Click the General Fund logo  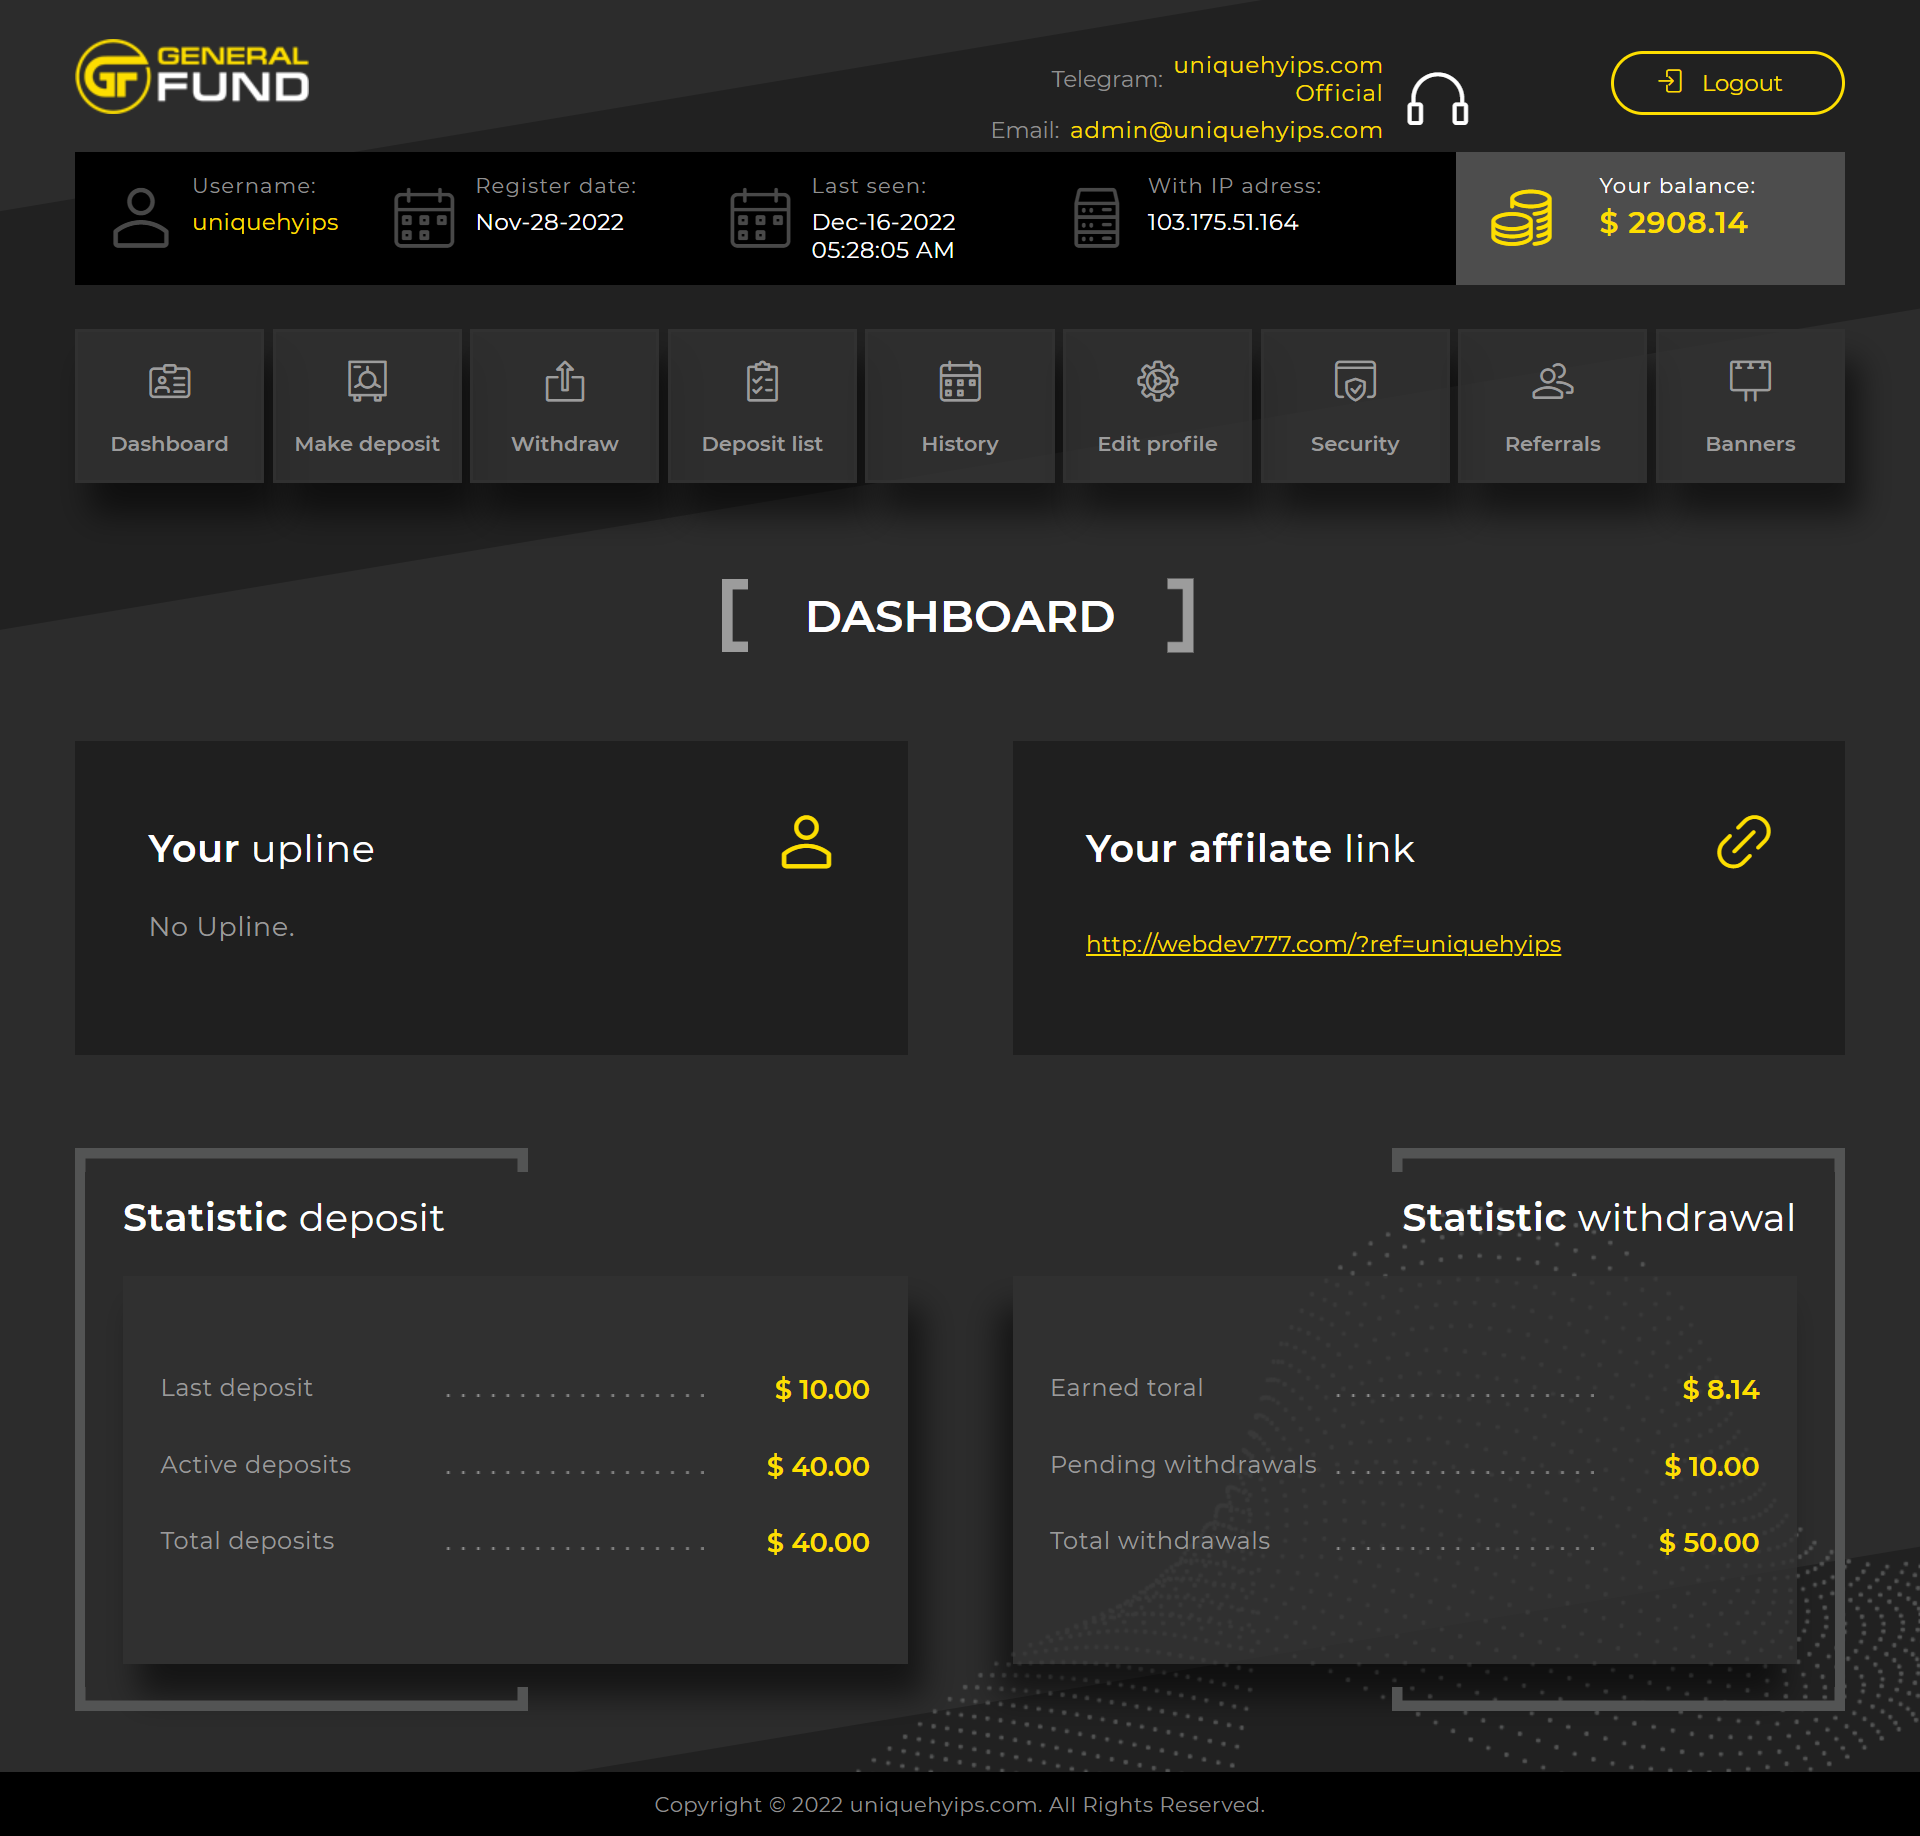(192, 76)
